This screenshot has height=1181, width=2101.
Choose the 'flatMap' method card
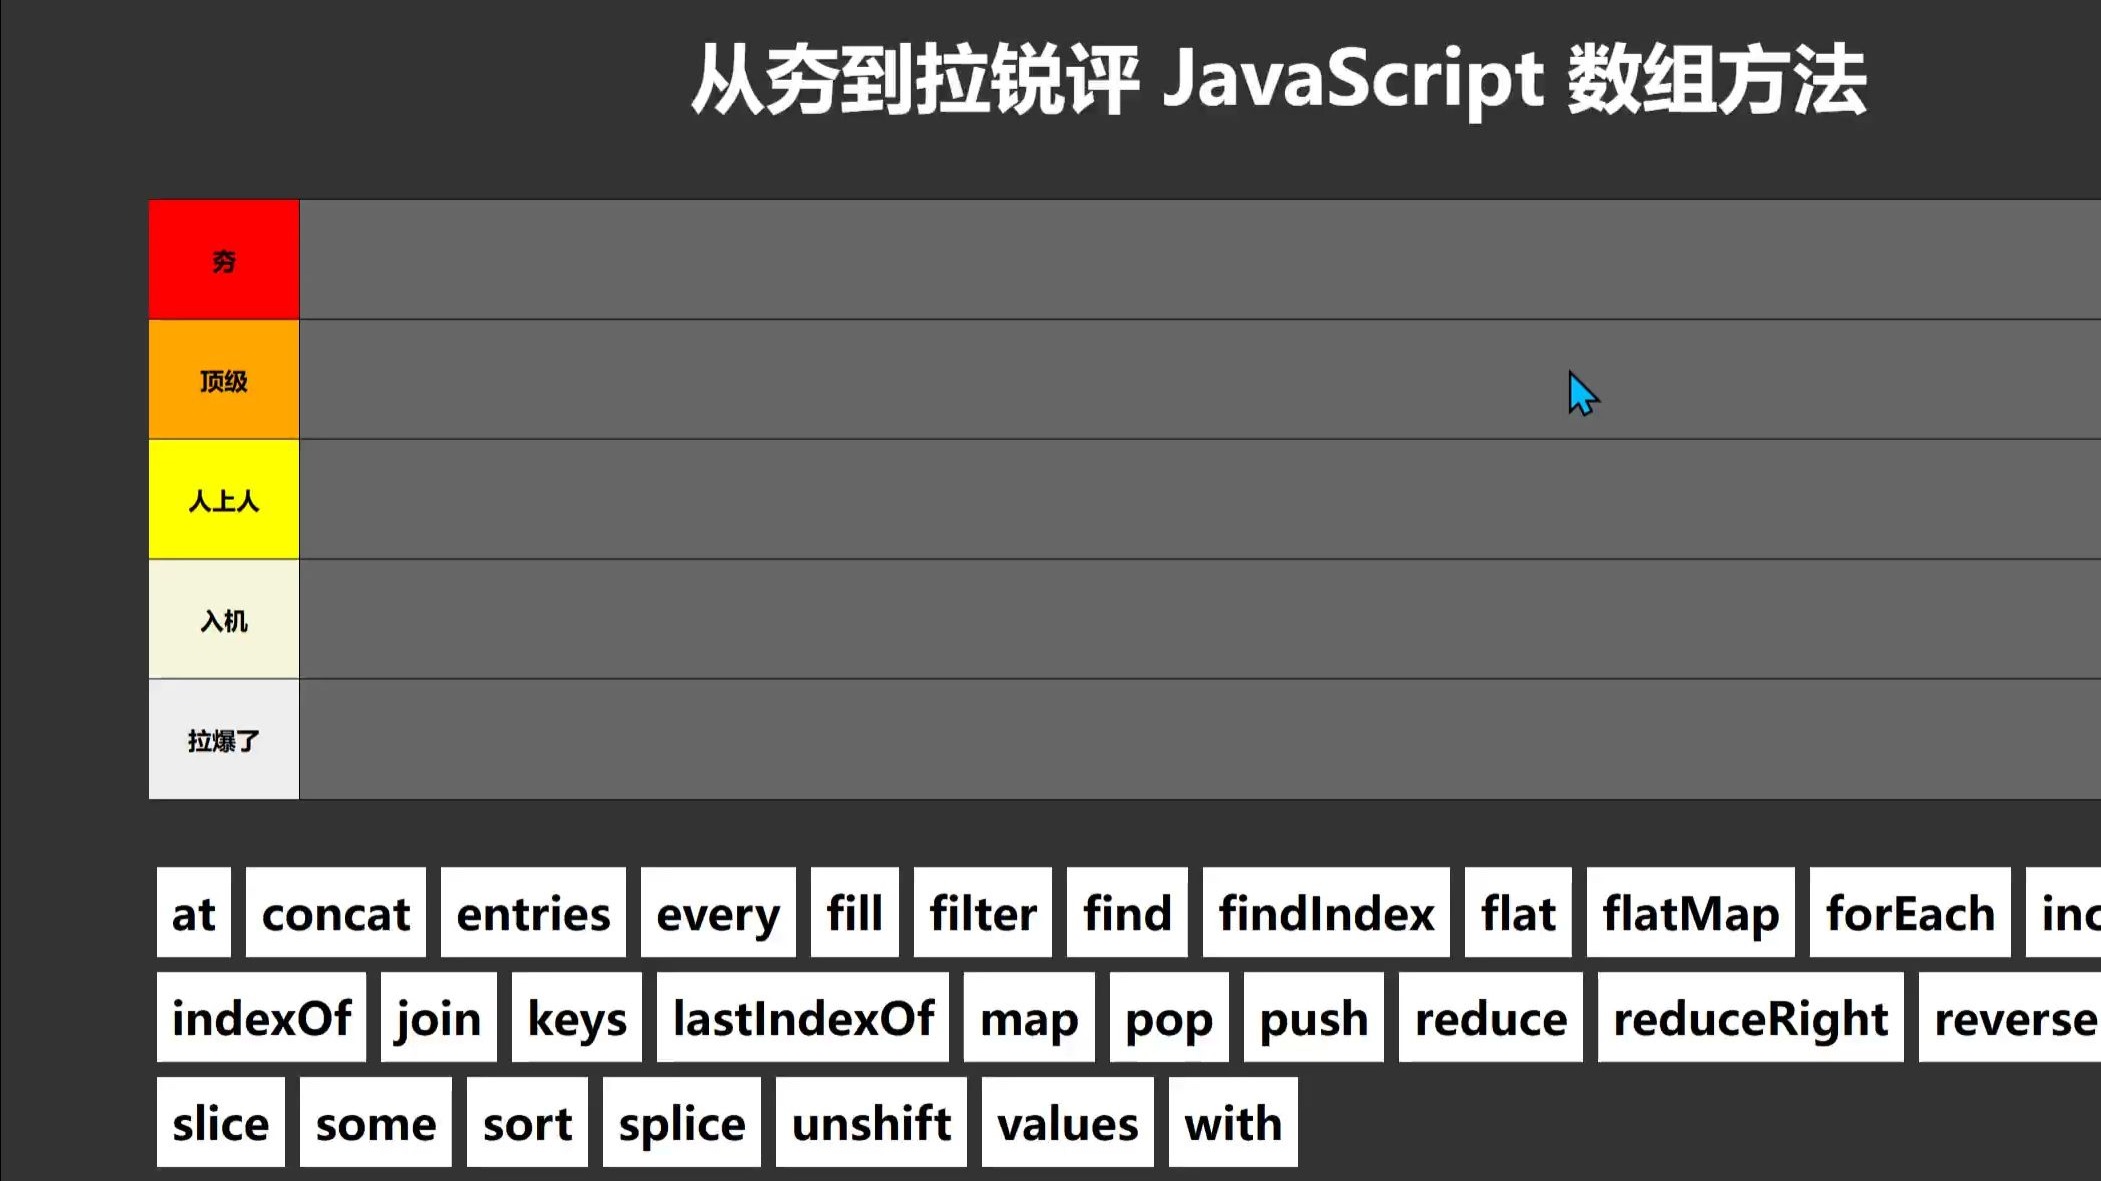pos(1690,913)
